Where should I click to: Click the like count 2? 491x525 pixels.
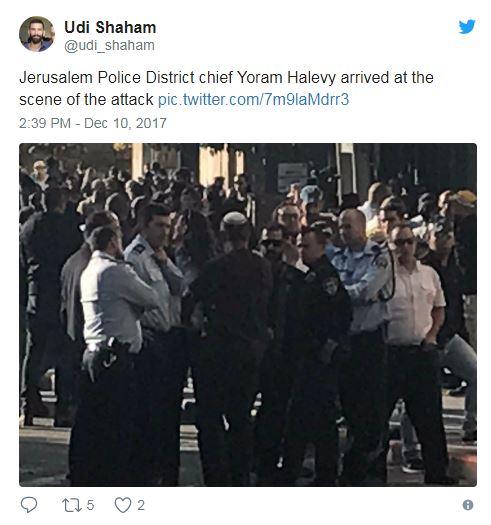pyautogui.click(x=141, y=505)
